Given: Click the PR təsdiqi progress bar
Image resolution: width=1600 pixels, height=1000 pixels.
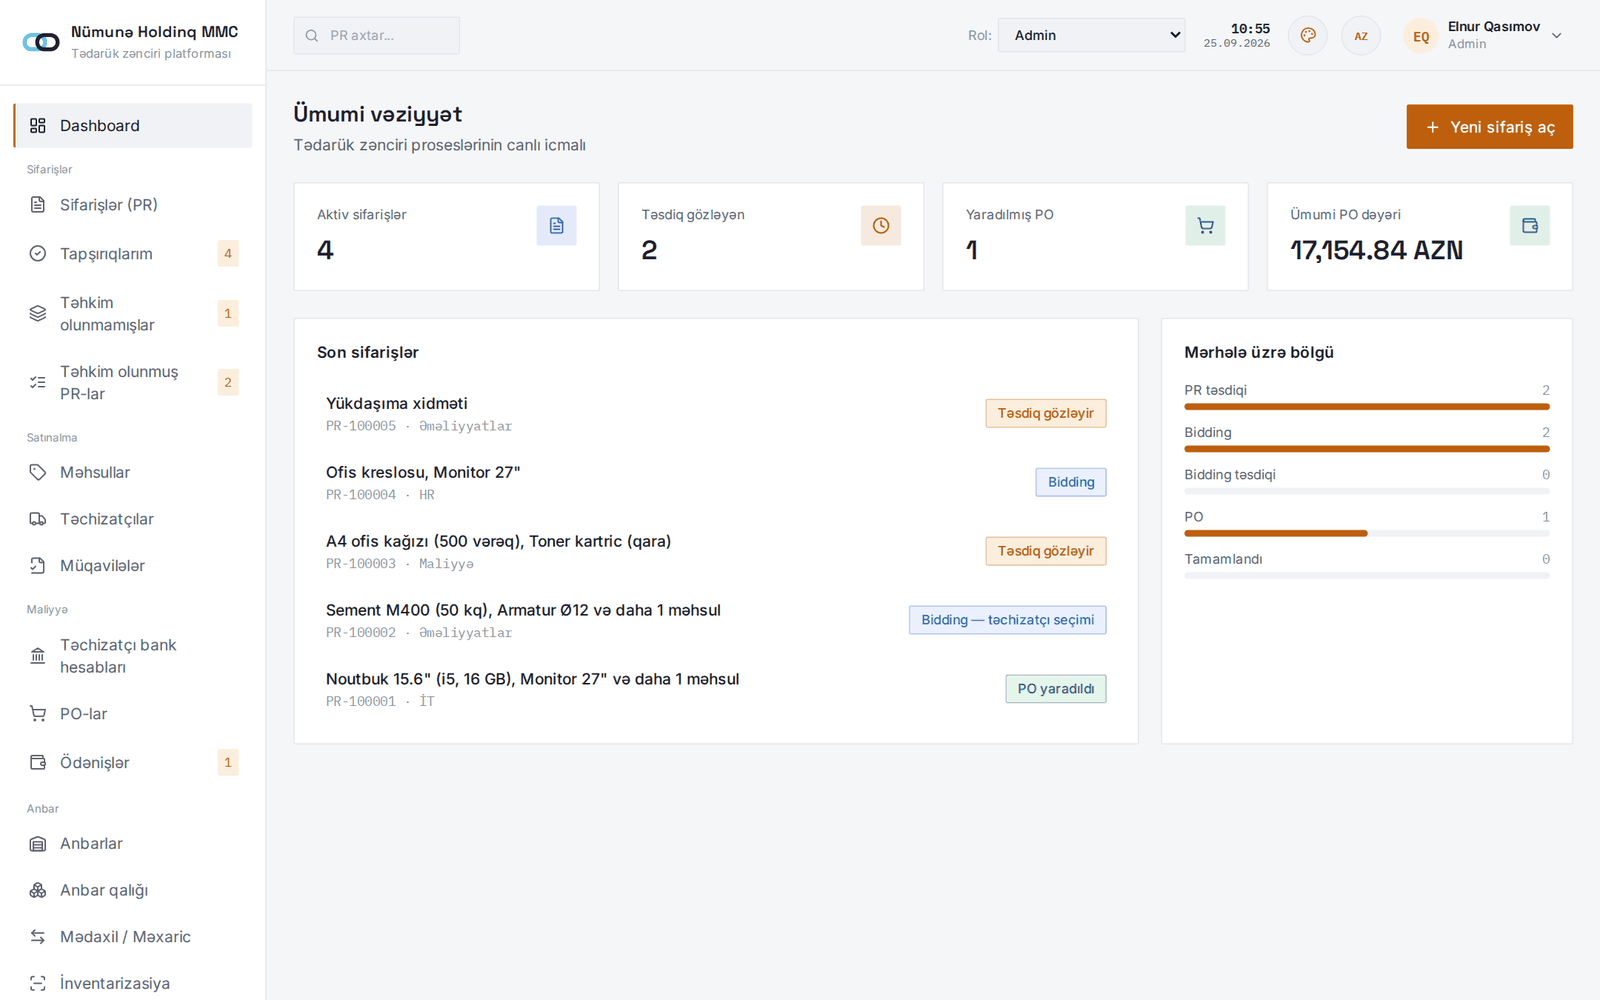Looking at the screenshot, I should (1367, 407).
